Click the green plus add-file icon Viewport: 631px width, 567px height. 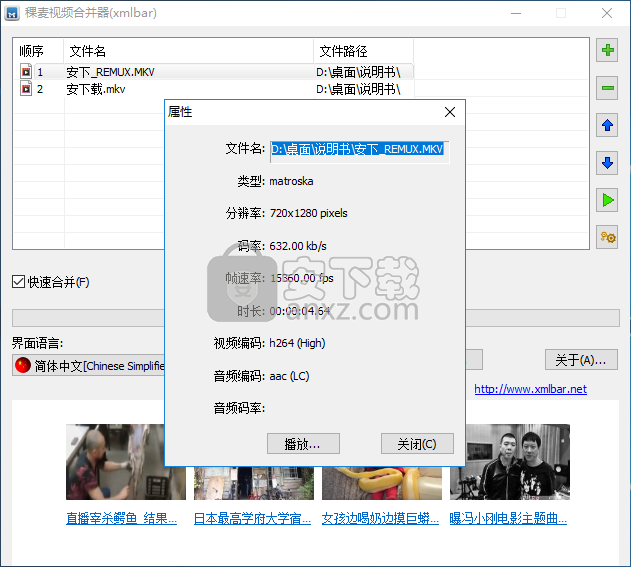coord(607,50)
